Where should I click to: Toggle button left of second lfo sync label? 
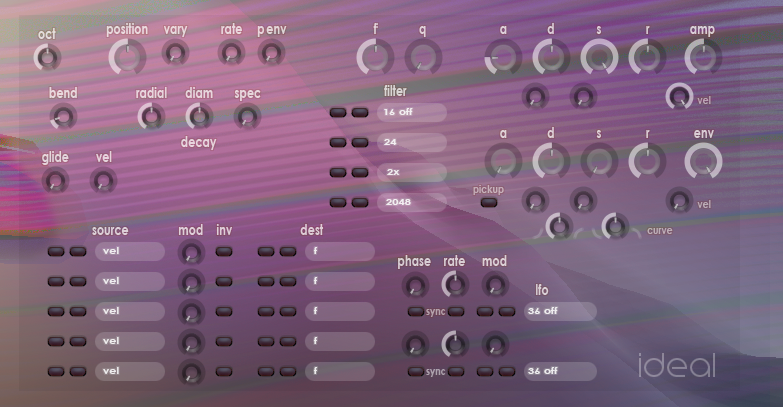pos(415,372)
